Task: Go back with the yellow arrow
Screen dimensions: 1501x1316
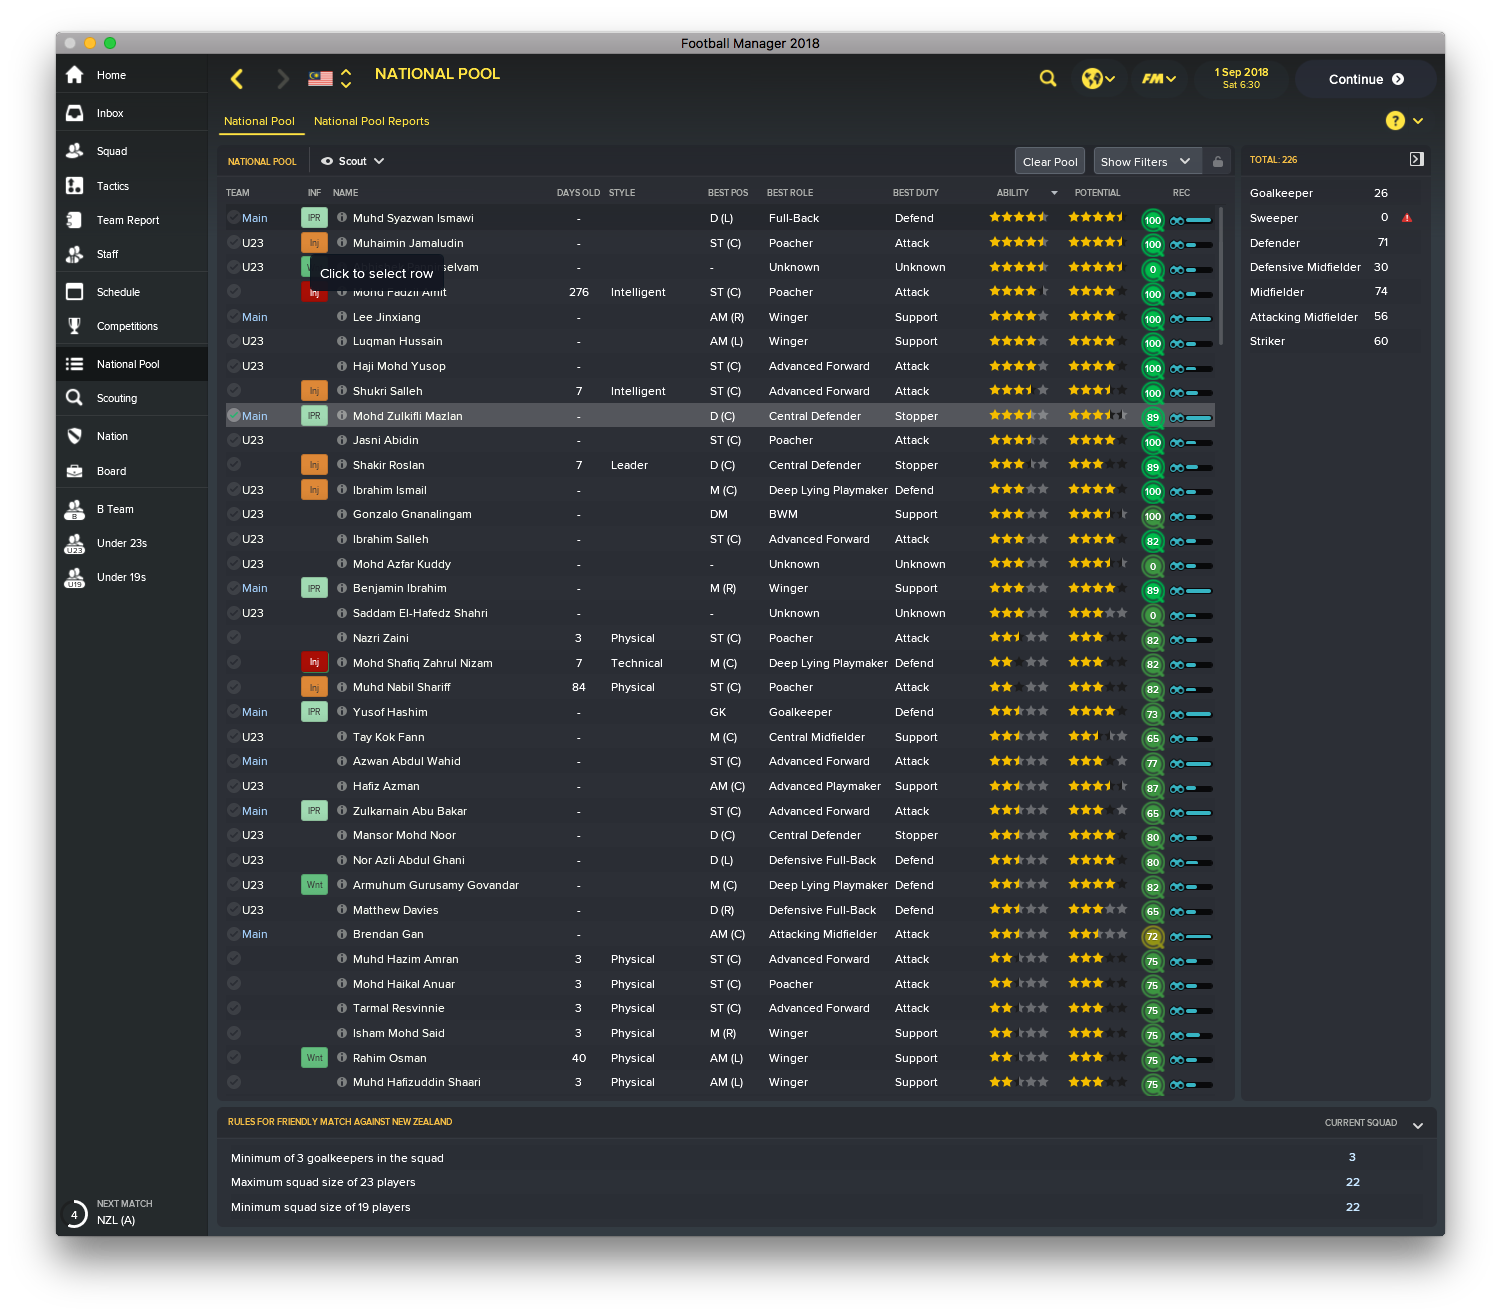Action: [x=237, y=79]
